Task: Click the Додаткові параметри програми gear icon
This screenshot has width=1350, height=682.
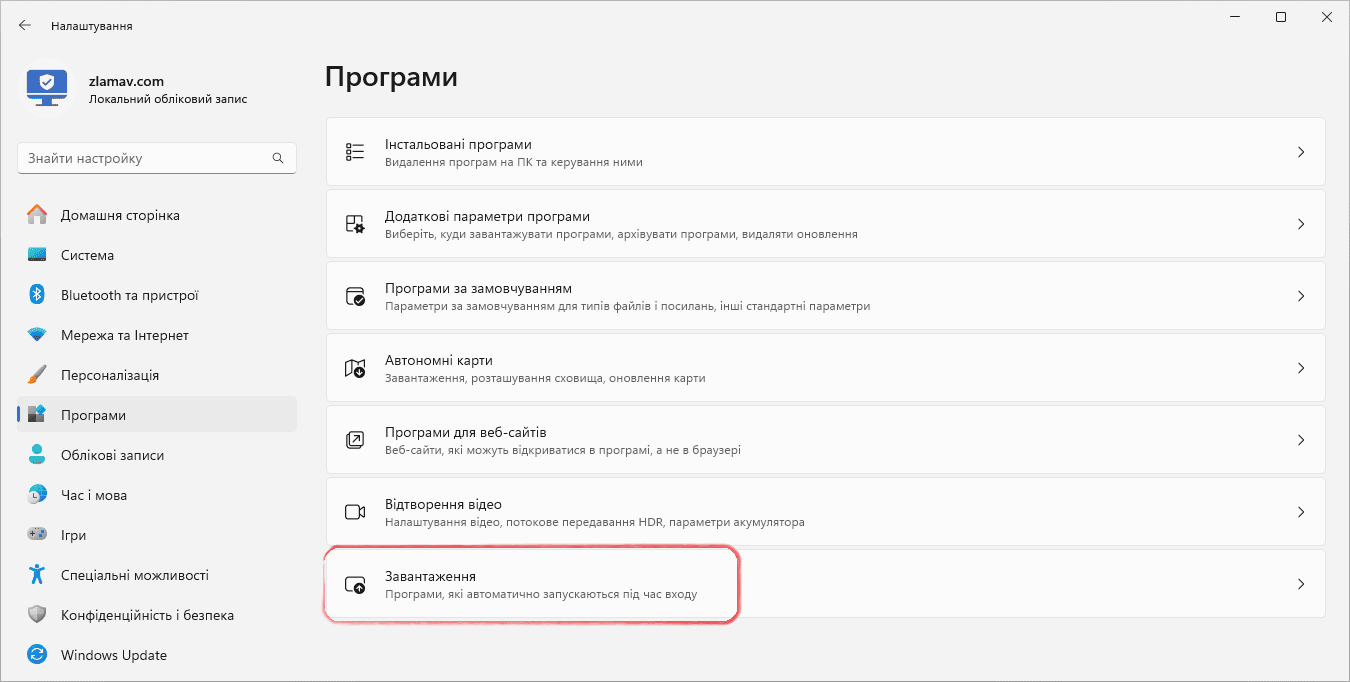Action: (355, 224)
